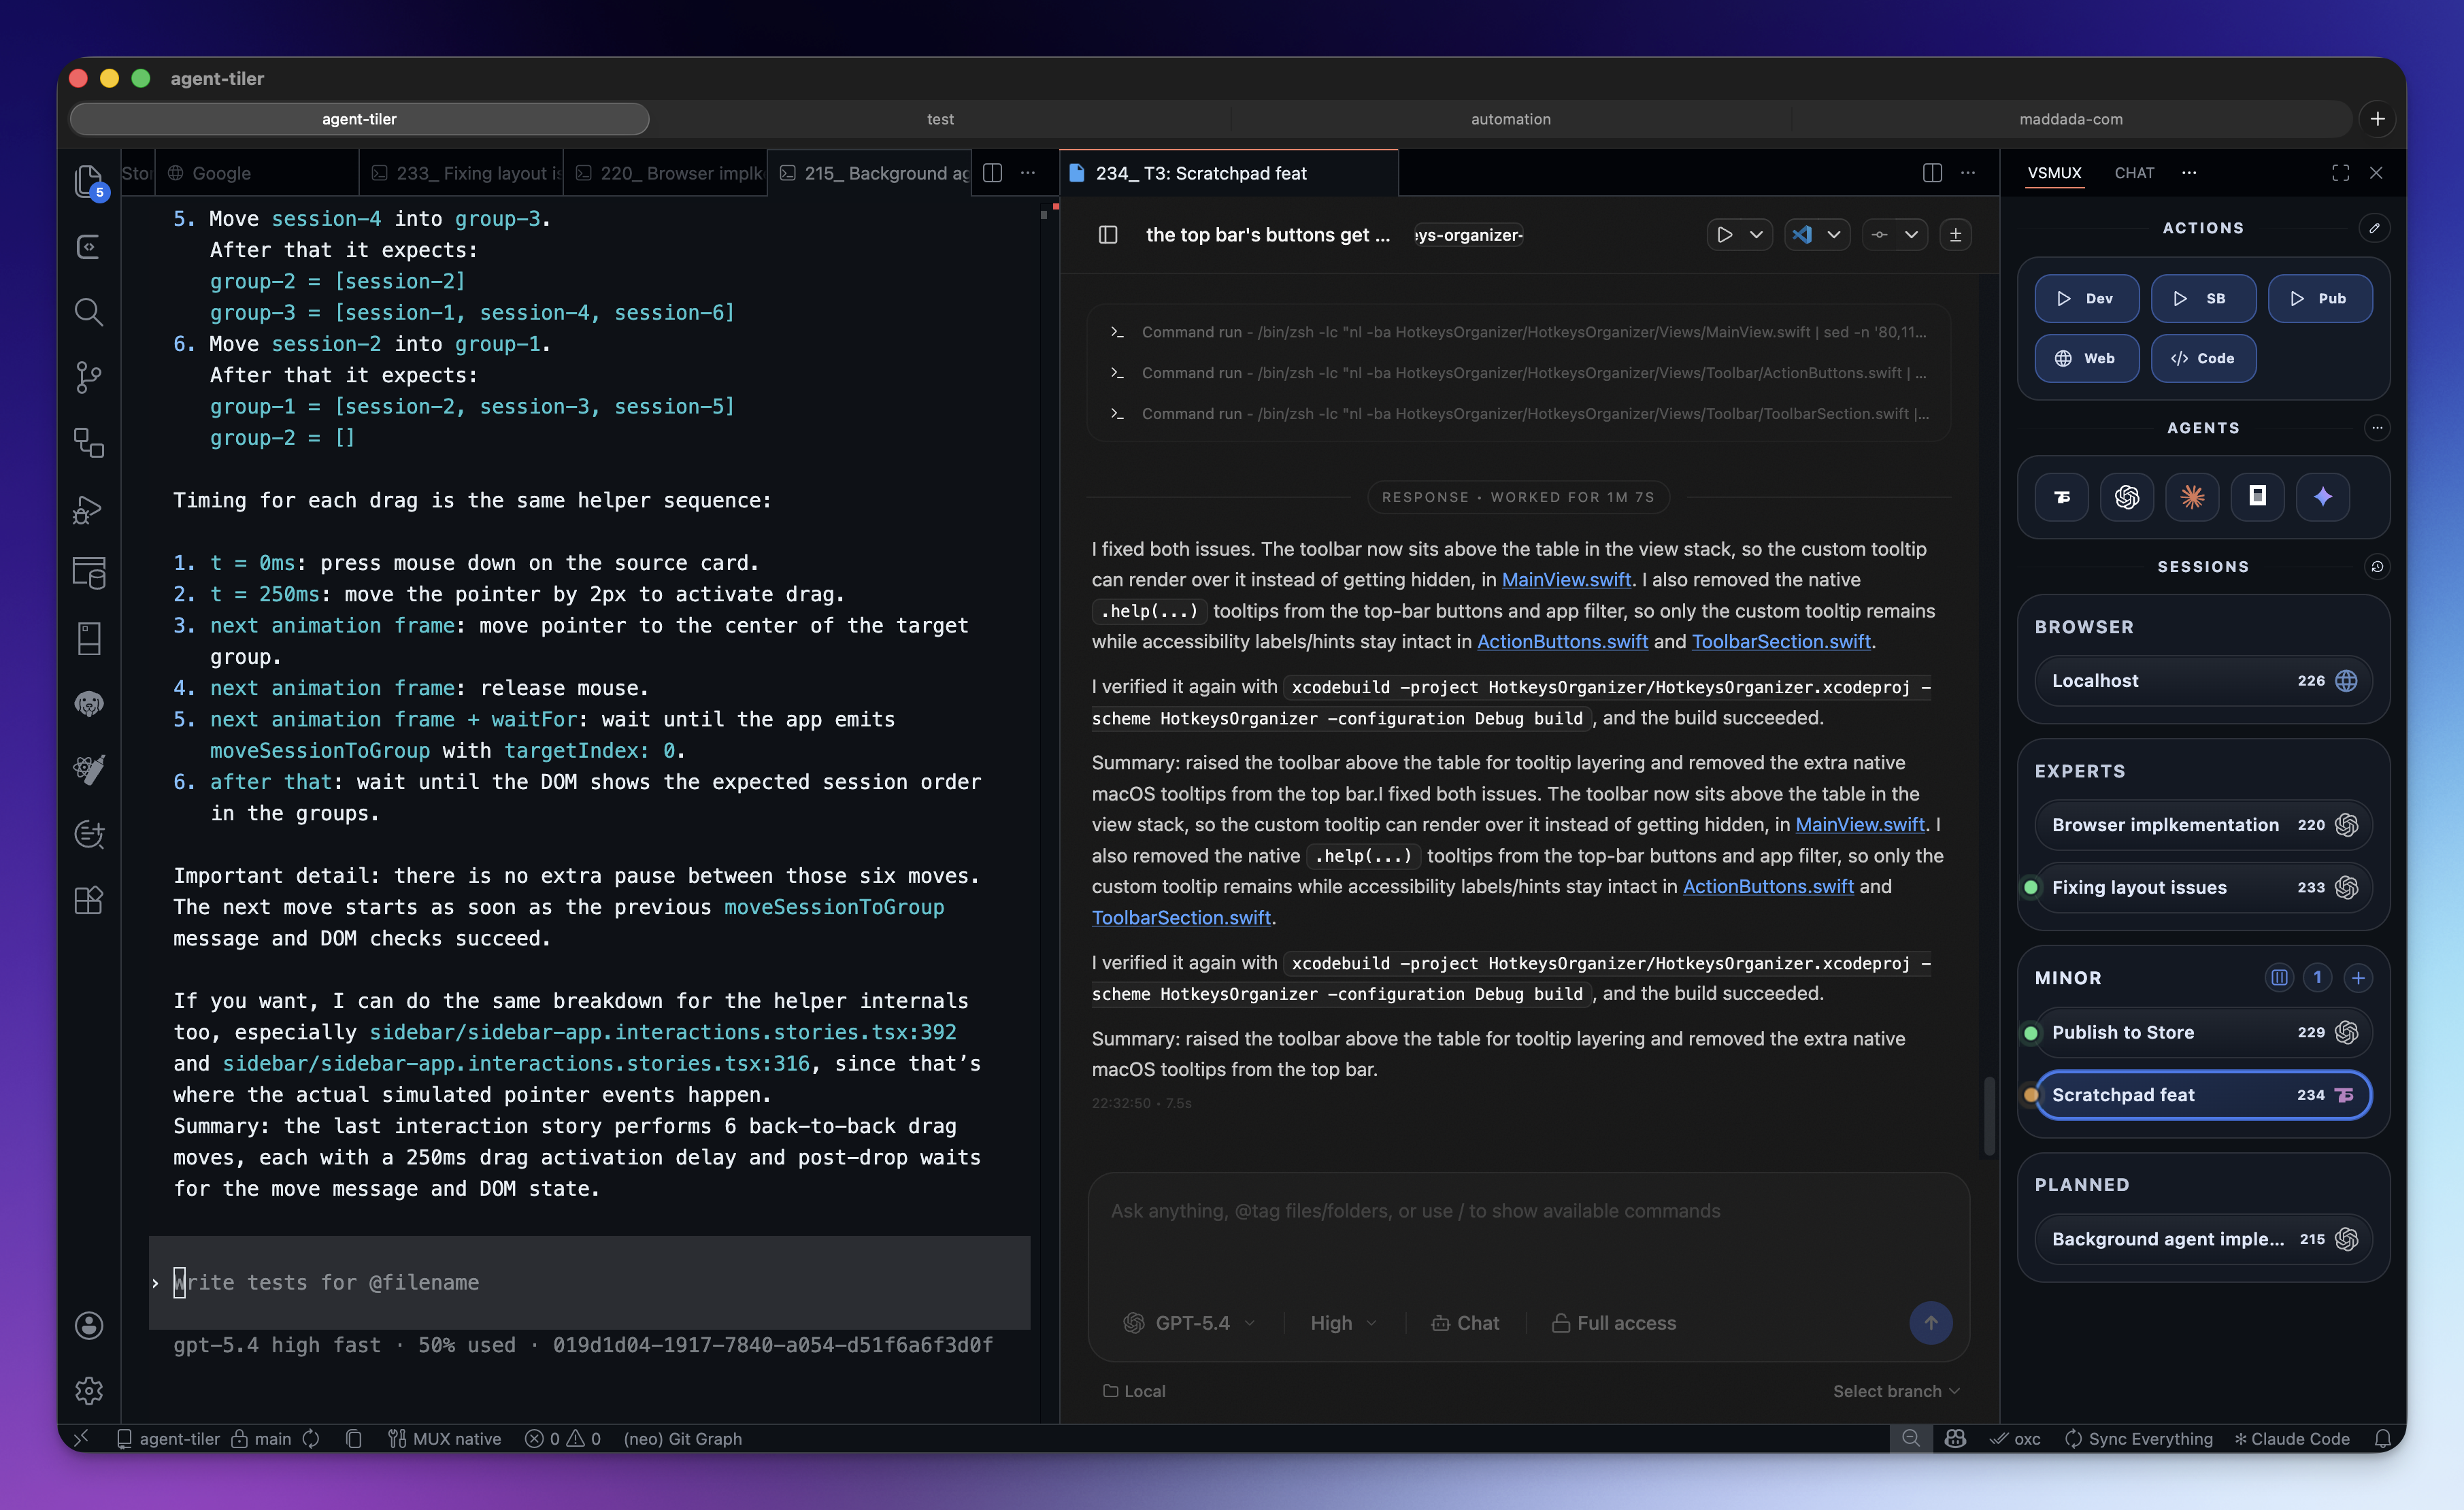Expand the git commit actions dropdown chevron
Viewport: 2464px width, 1510px height.
[x=1911, y=235]
